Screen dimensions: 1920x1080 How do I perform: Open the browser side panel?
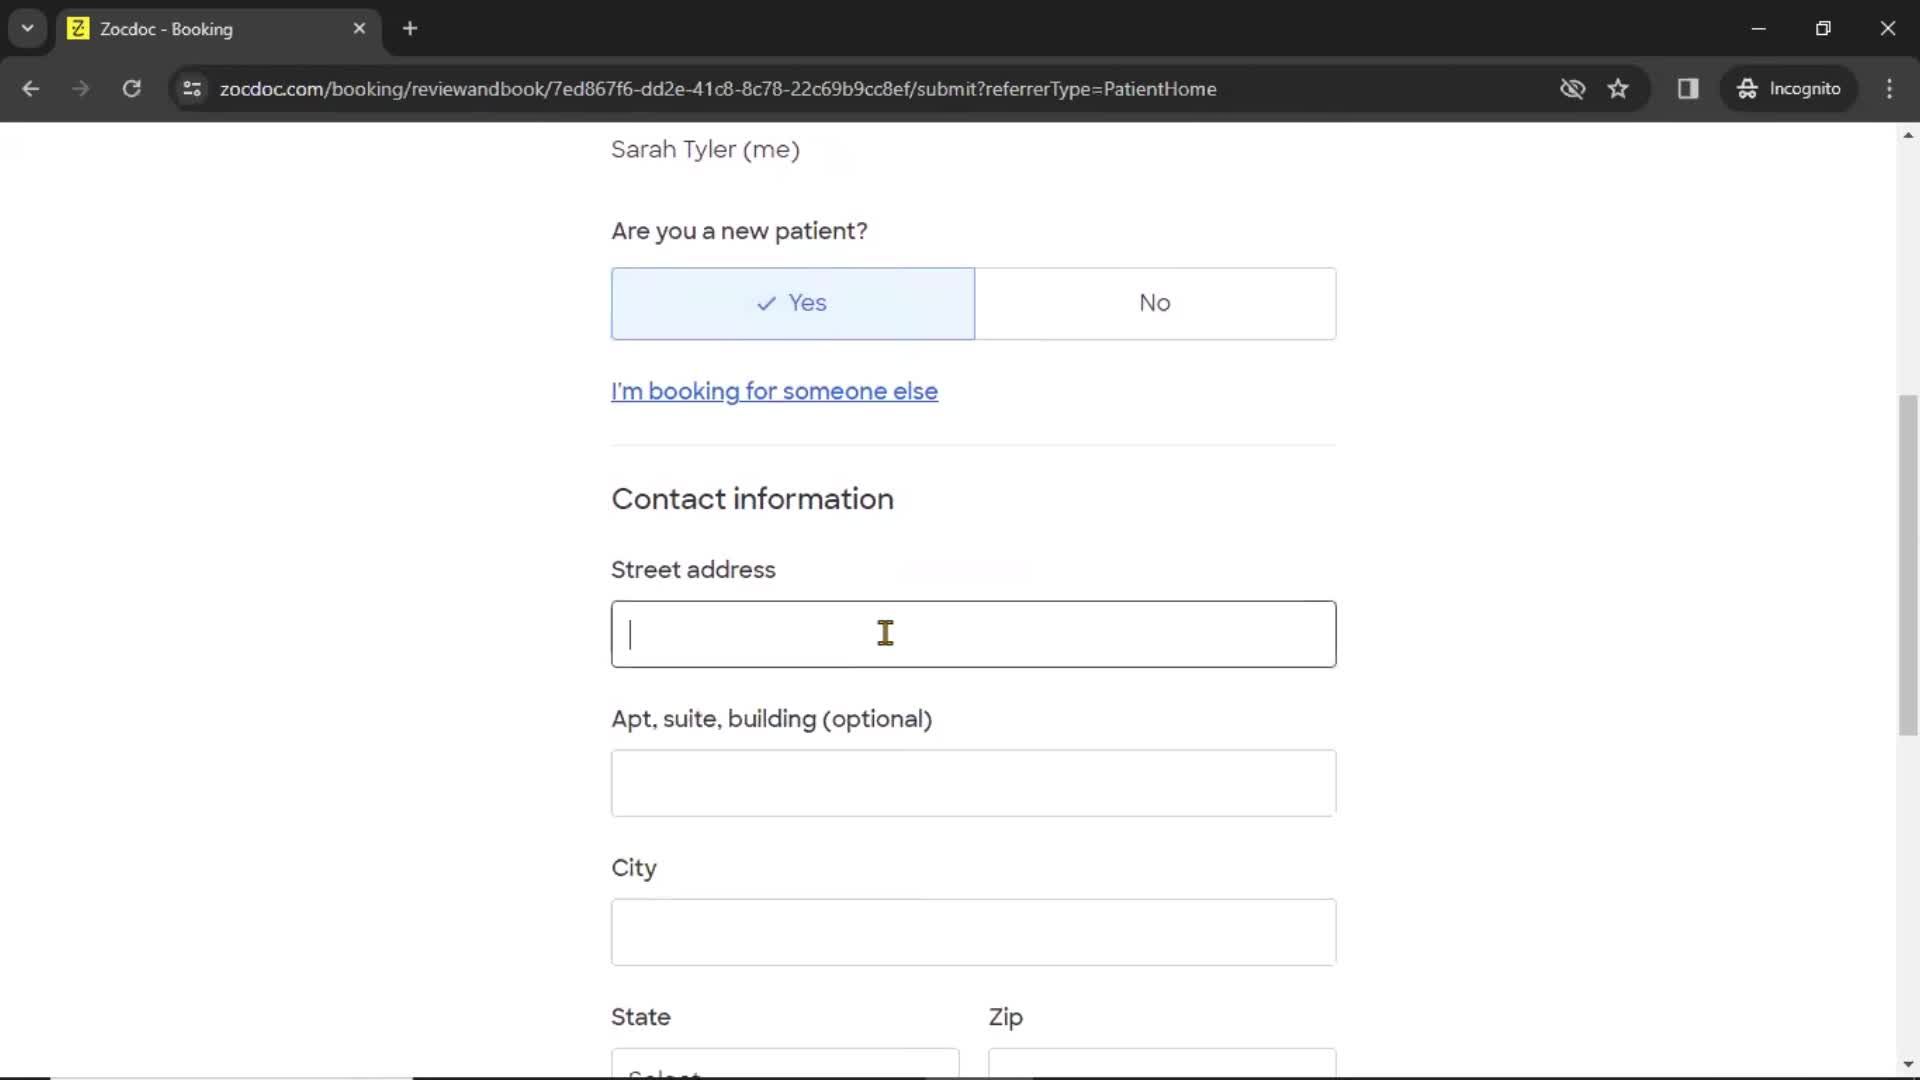click(1688, 89)
